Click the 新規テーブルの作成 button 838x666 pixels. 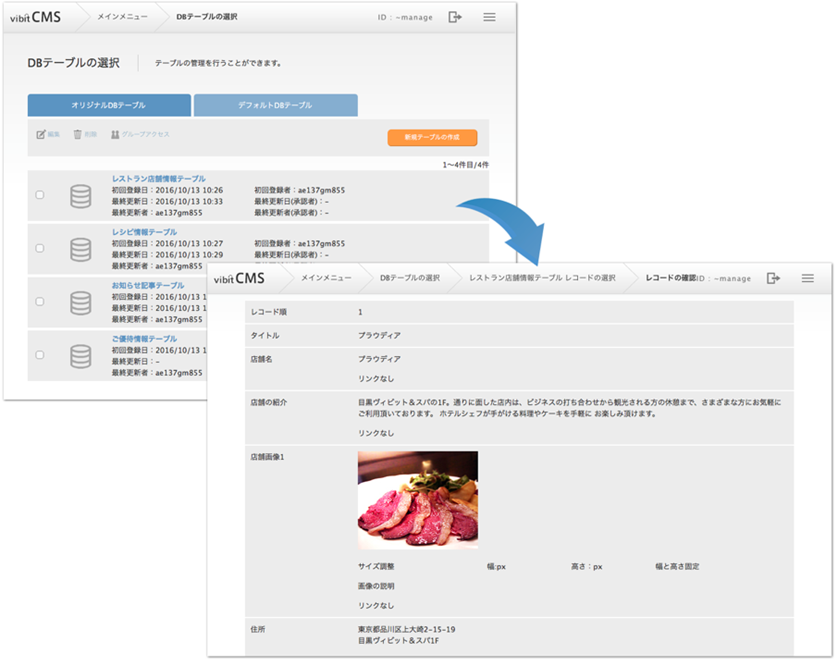click(432, 138)
